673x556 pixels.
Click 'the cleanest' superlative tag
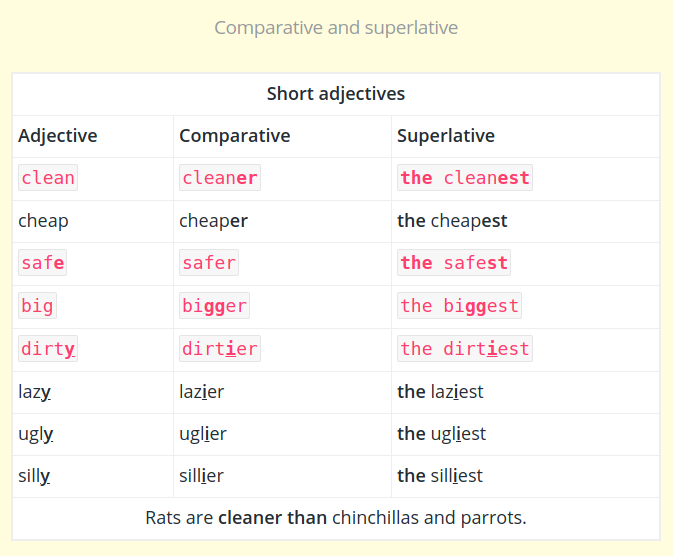[465, 177]
